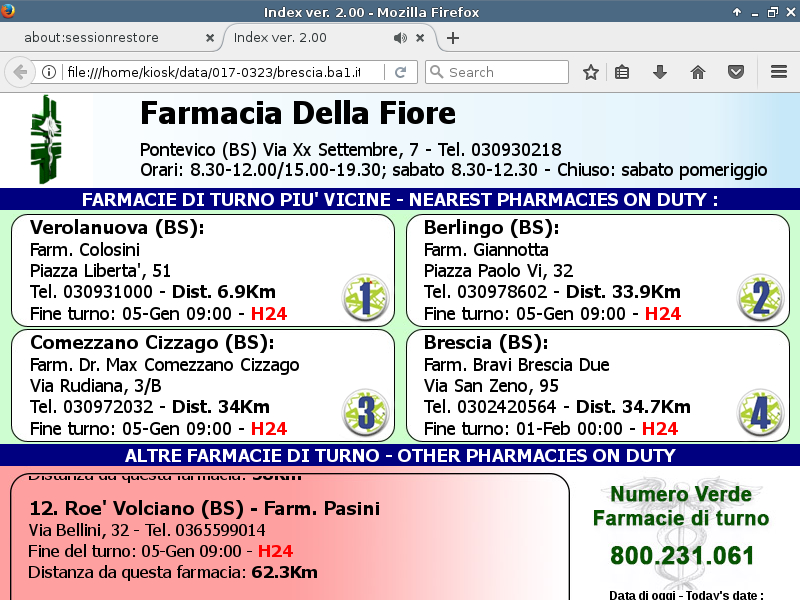The width and height of the screenshot is (800, 600).
Task: Click the Pocket save icon
Action: click(735, 72)
